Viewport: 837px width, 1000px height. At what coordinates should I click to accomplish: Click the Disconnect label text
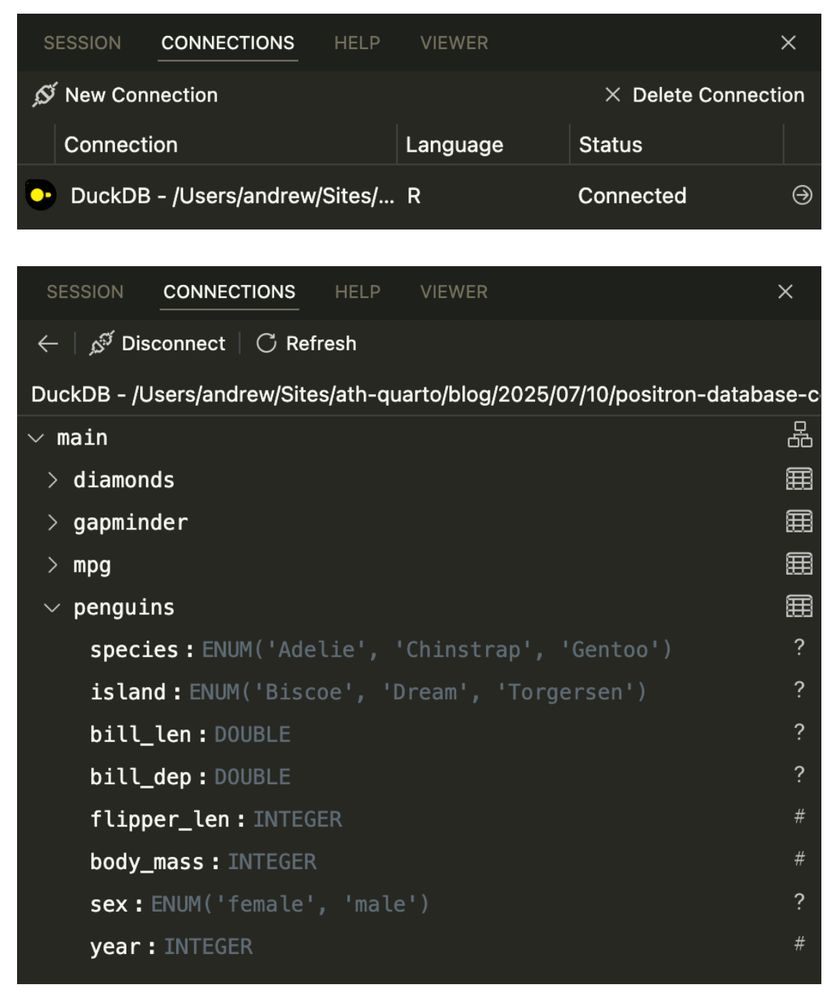[174, 344]
